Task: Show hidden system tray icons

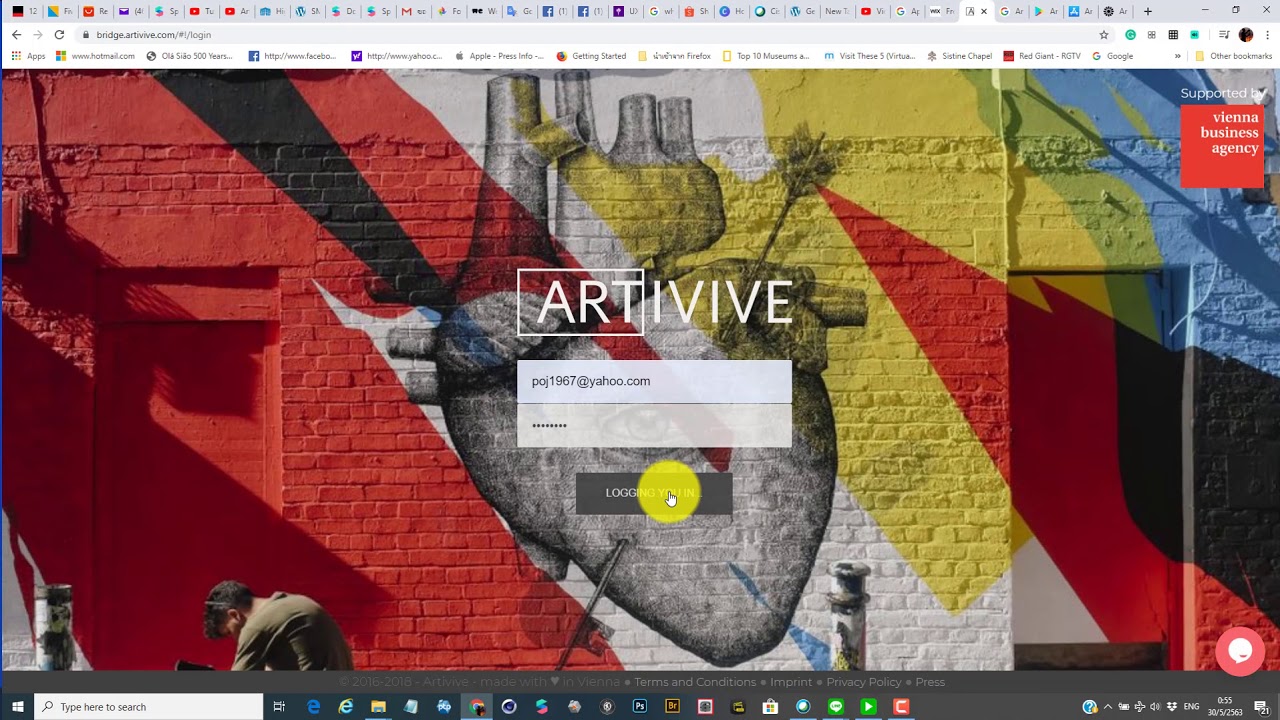Action: 1107,707
